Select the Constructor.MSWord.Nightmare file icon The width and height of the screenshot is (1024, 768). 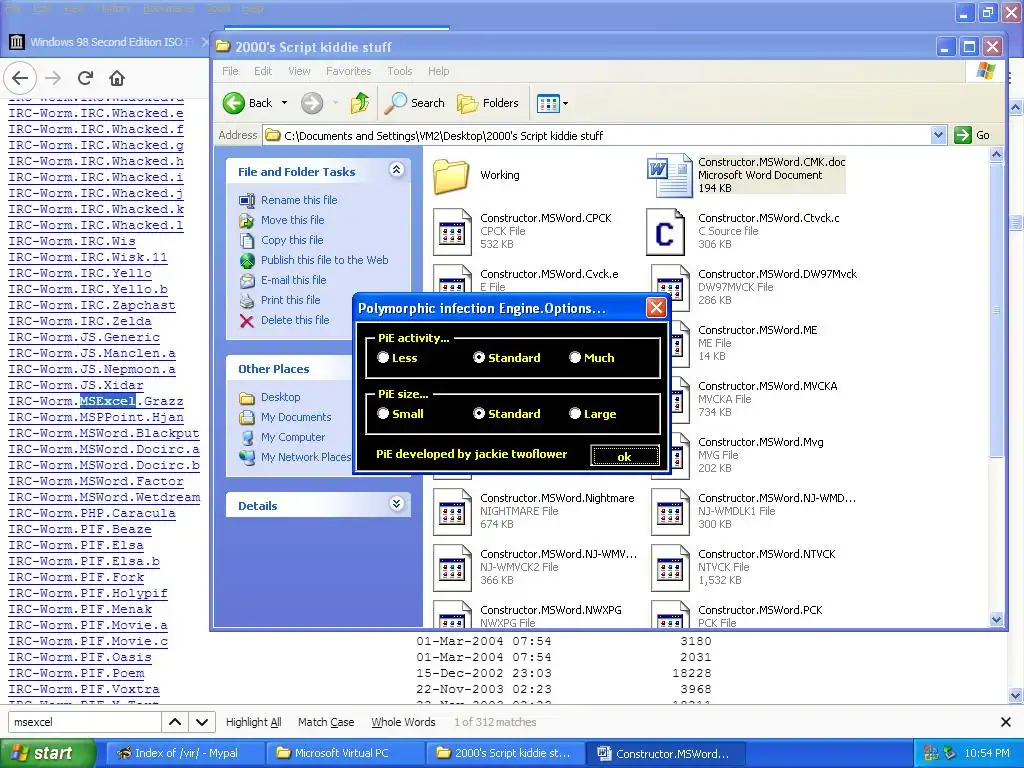tap(452, 511)
